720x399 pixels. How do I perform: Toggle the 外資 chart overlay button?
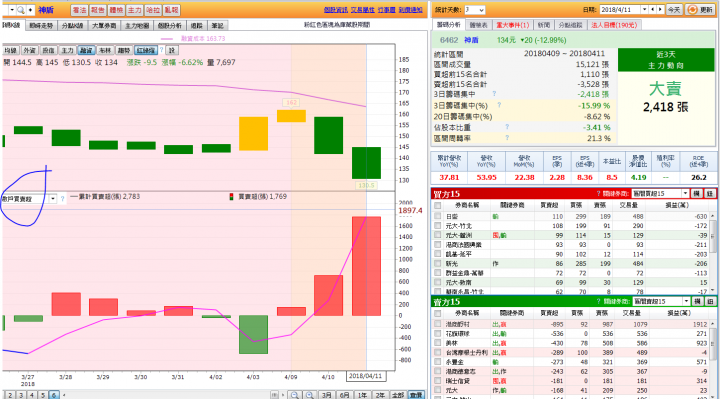[29, 50]
